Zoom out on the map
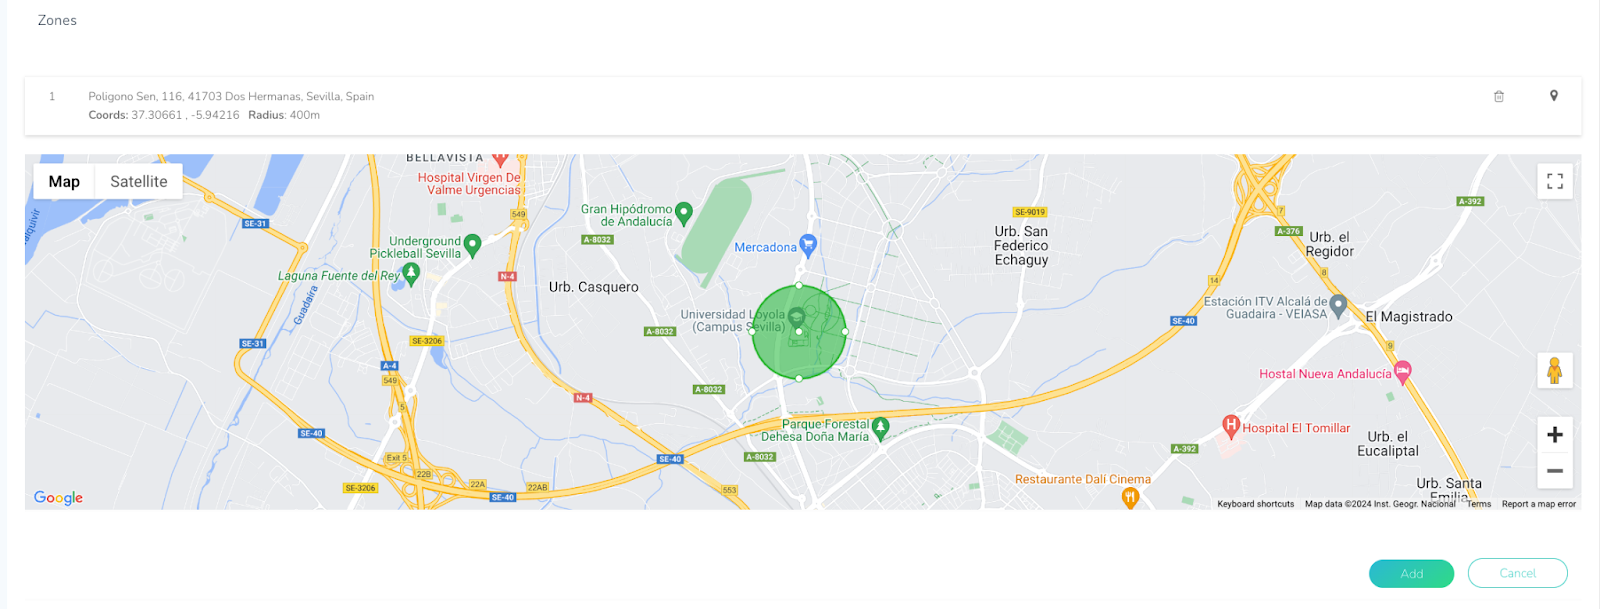 coord(1555,471)
